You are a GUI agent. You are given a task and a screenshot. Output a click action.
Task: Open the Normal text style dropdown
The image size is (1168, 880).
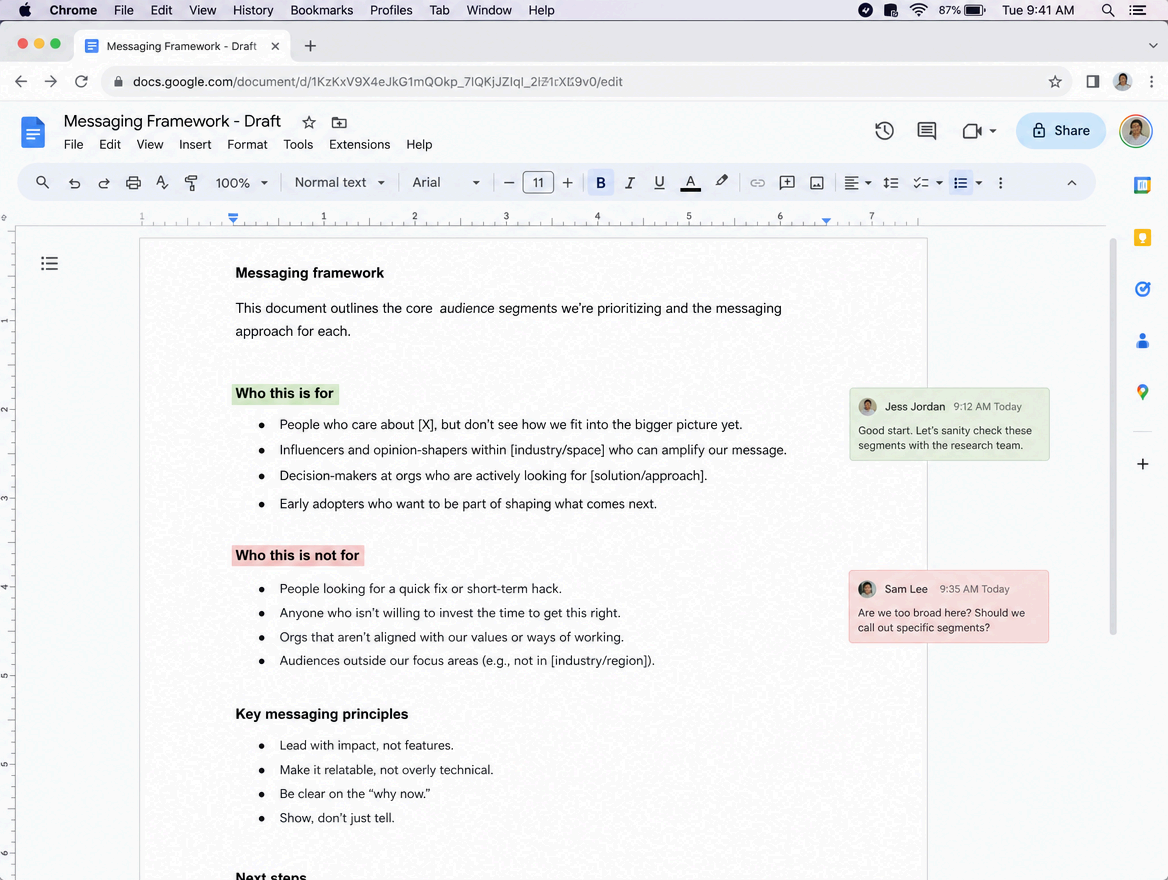[340, 183]
